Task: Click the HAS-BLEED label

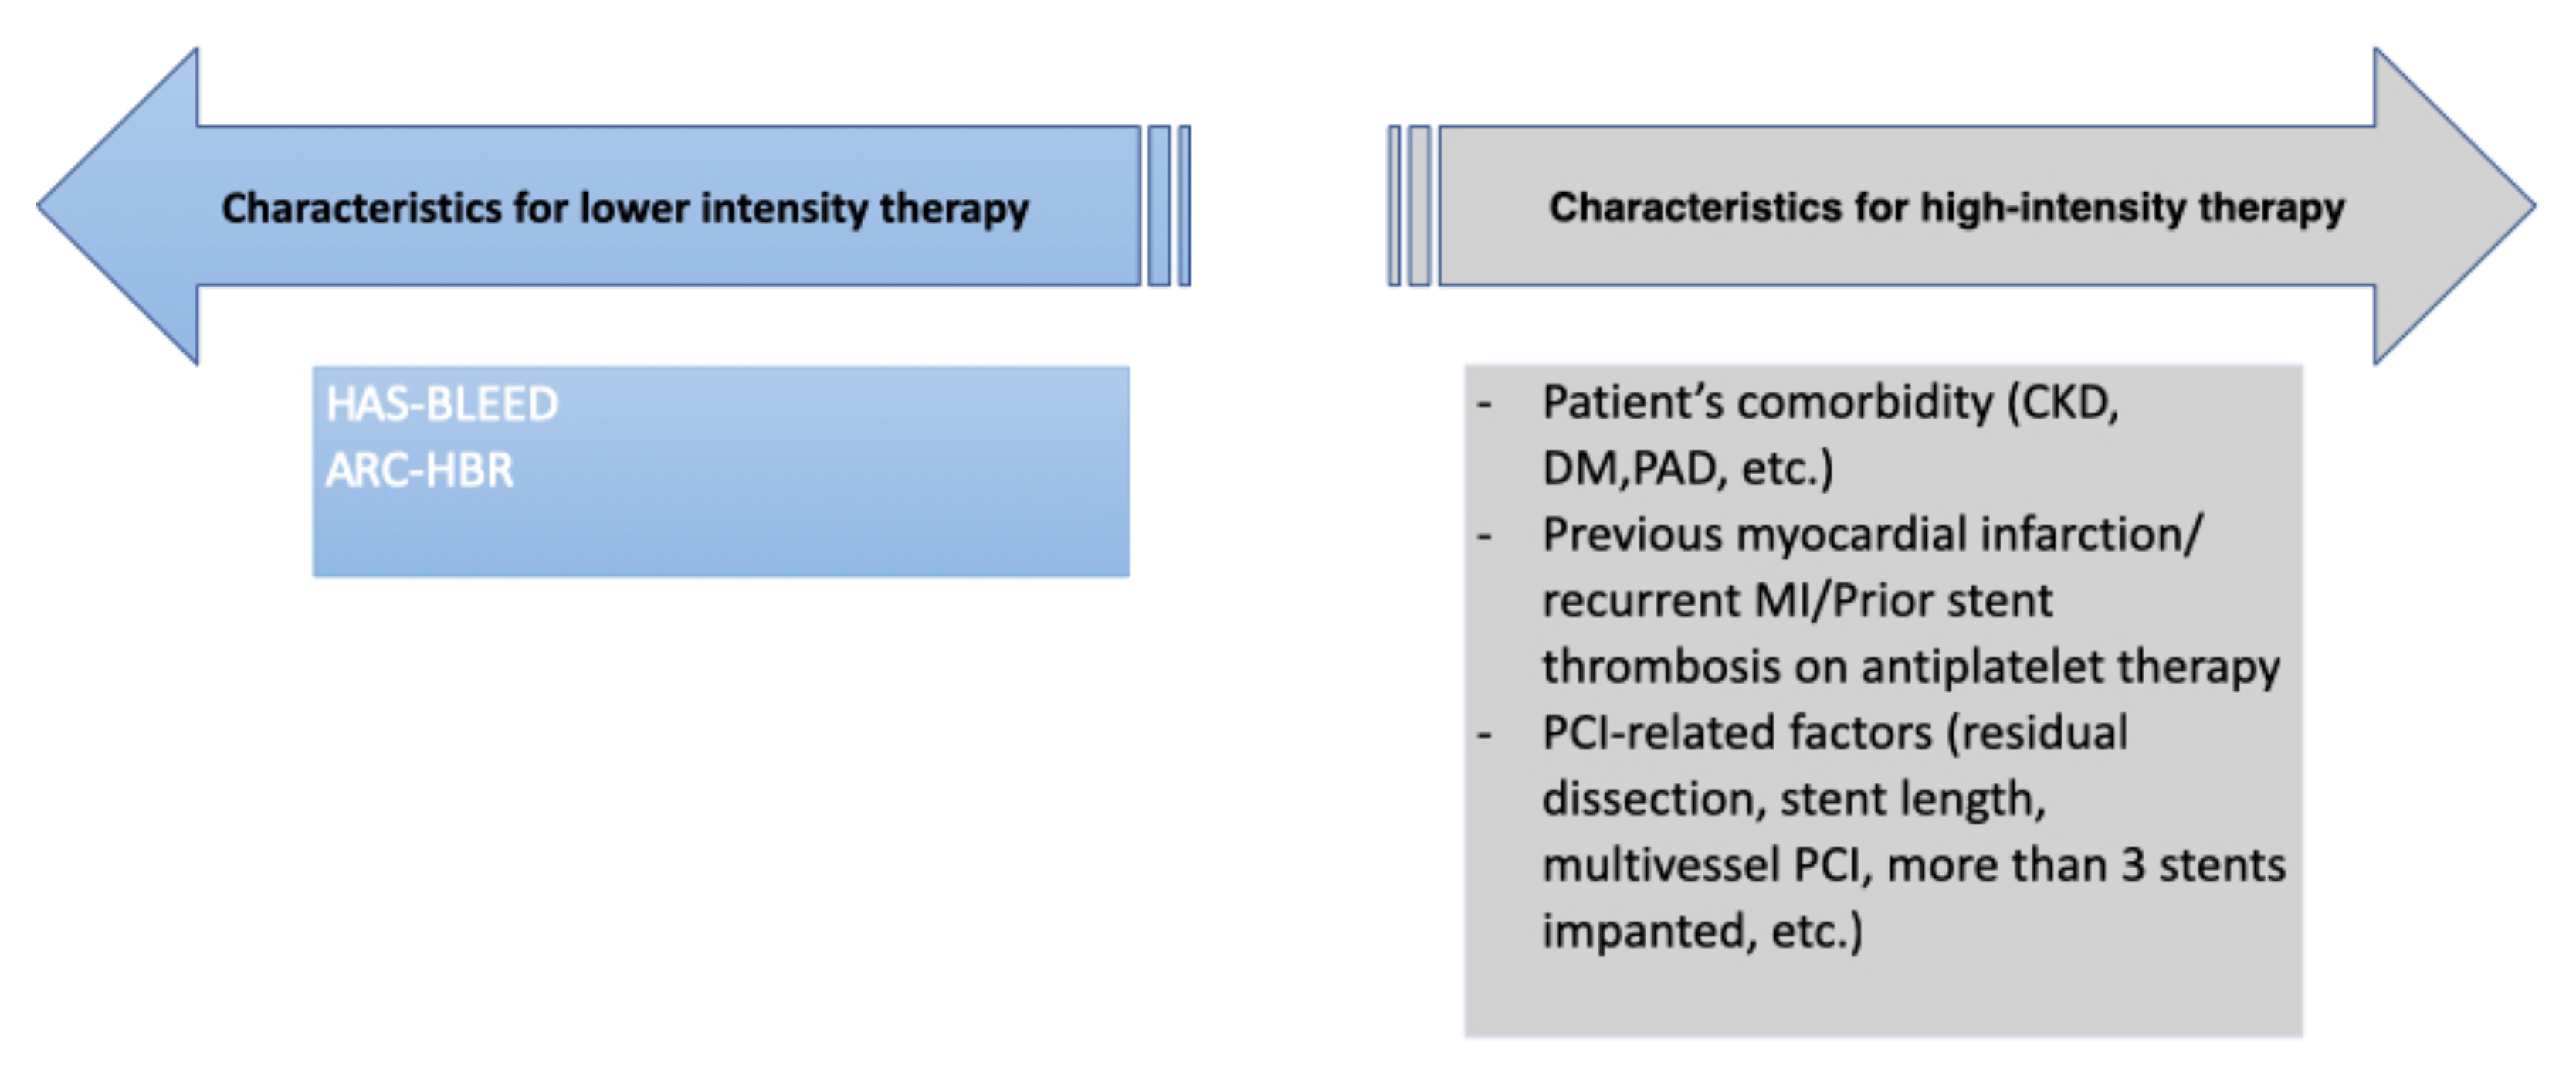Action: 442,404
